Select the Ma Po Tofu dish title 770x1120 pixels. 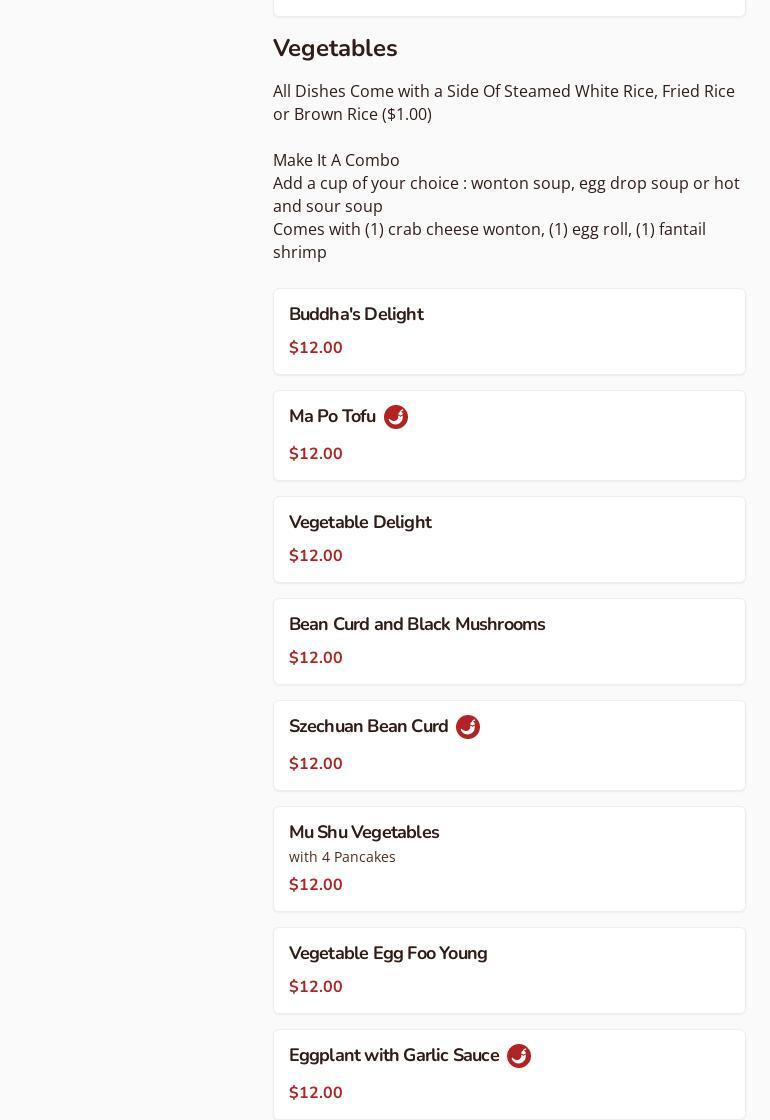pos(332,416)
